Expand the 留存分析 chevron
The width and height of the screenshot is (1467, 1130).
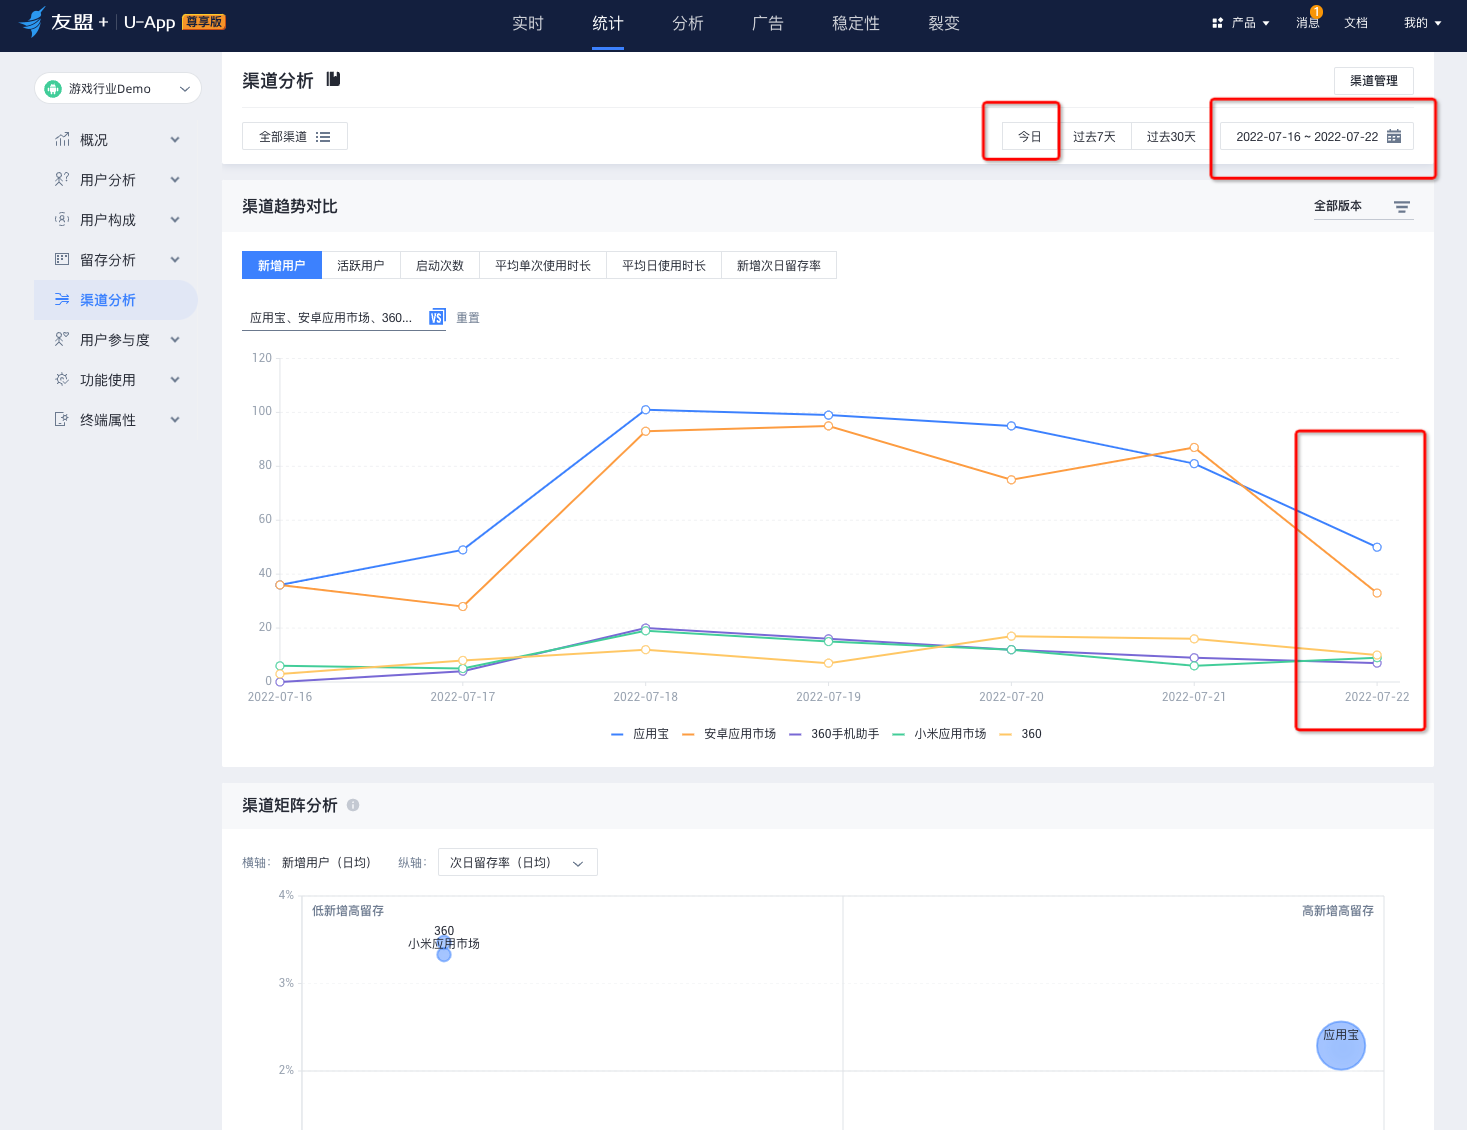pos(175,260)
